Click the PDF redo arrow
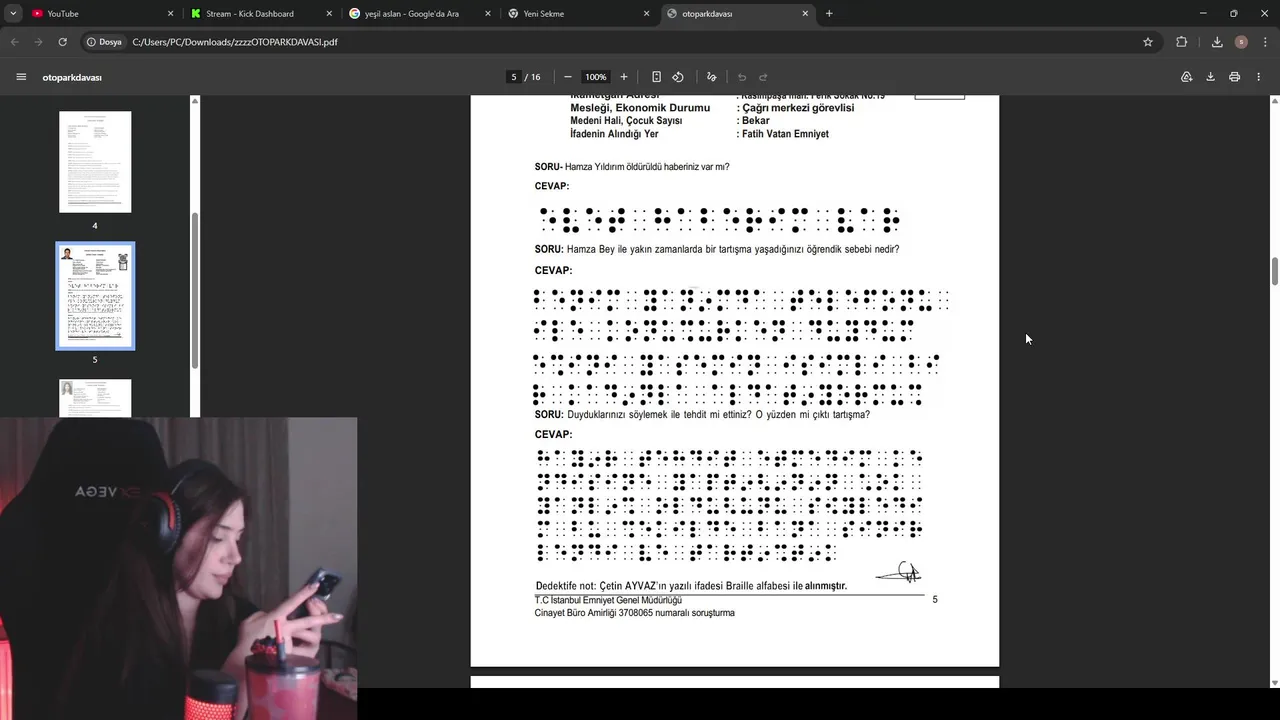The width and height of the screenshot is (1280, 720). tap(763, 77)
